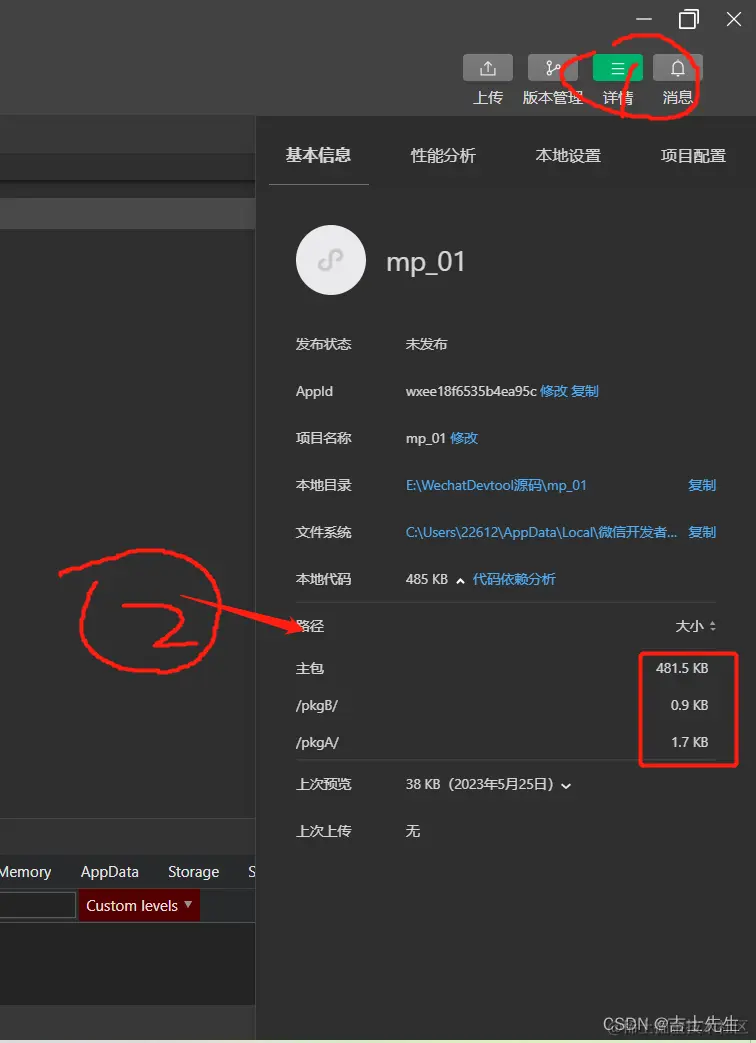
Task: Open the Memory debugger tab
Action: click(25, 872)
